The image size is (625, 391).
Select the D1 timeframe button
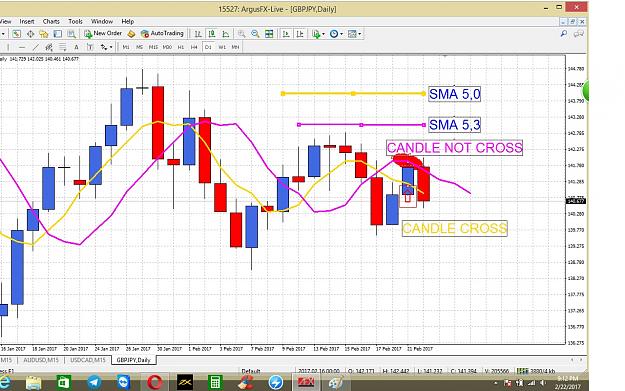208,47
